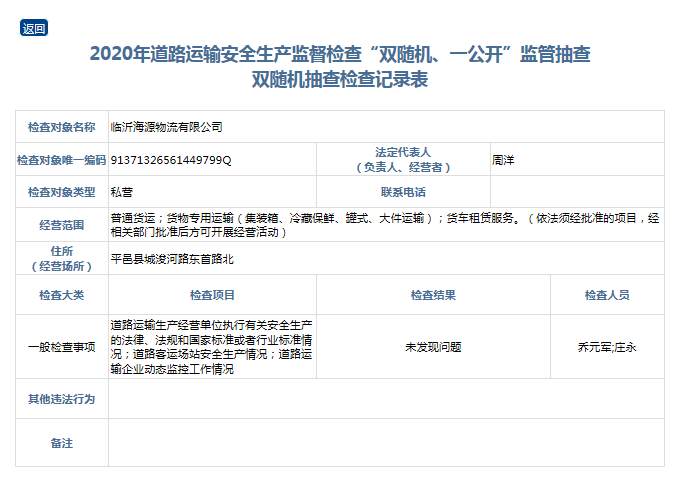Click the 备注 label cell
This screenshot has width=679, height=478.
point(61,443)
